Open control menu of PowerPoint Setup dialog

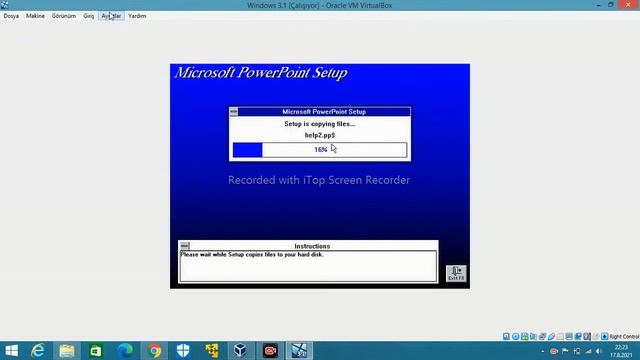pos(233,111)
